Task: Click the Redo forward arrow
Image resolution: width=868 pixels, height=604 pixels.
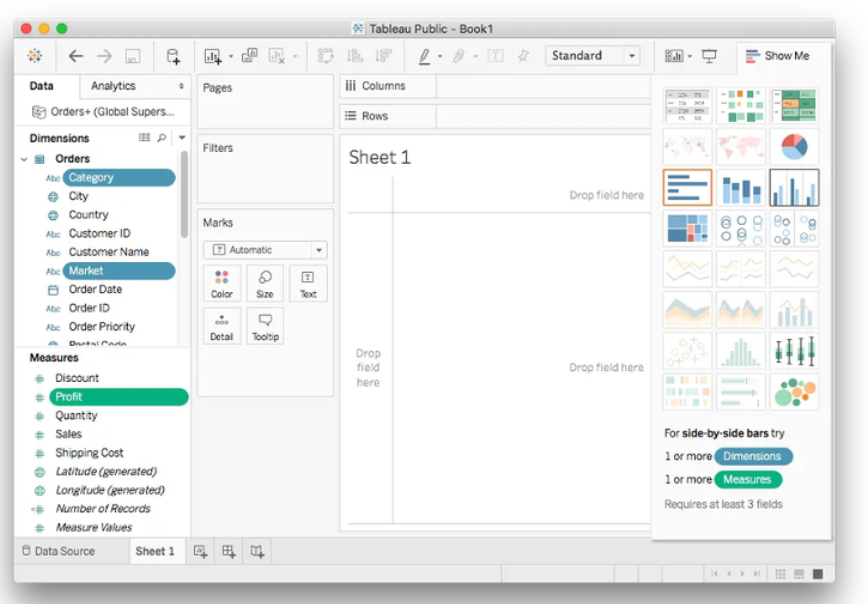Action: pos(104,56)
